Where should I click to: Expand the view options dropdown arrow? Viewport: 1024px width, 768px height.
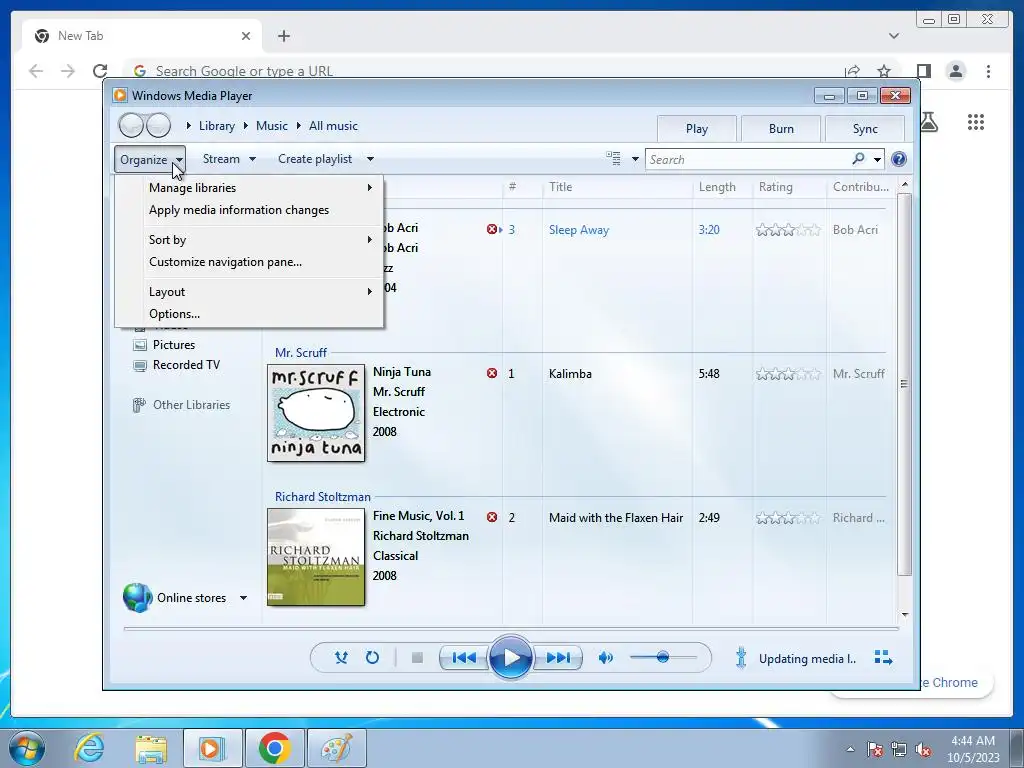pos(635,159)
